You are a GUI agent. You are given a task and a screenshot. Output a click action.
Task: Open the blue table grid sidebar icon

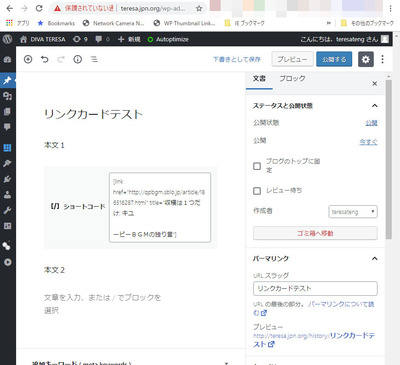[x=7, y=148]
